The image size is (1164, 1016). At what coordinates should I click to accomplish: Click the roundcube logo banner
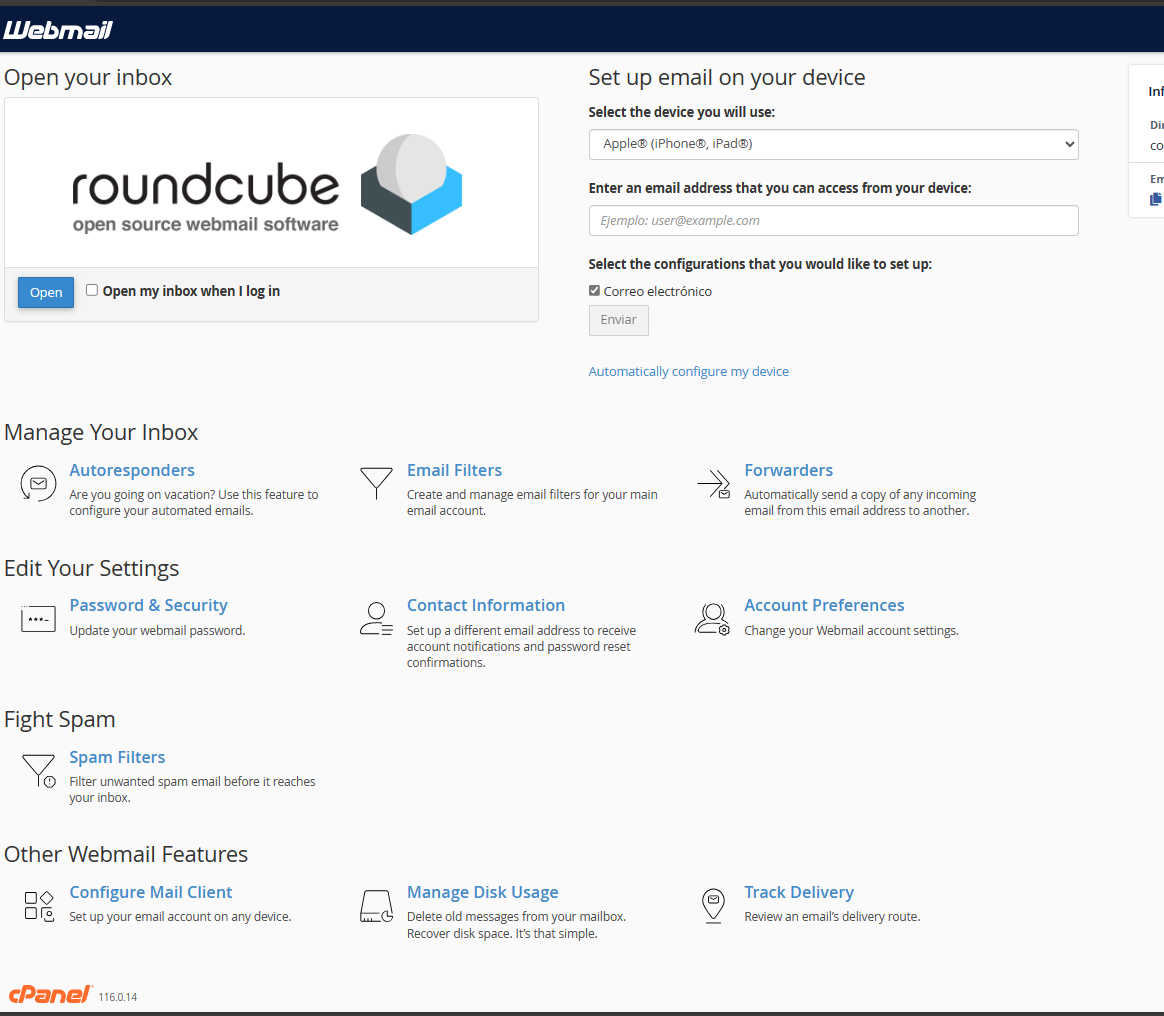pos(271,183)
